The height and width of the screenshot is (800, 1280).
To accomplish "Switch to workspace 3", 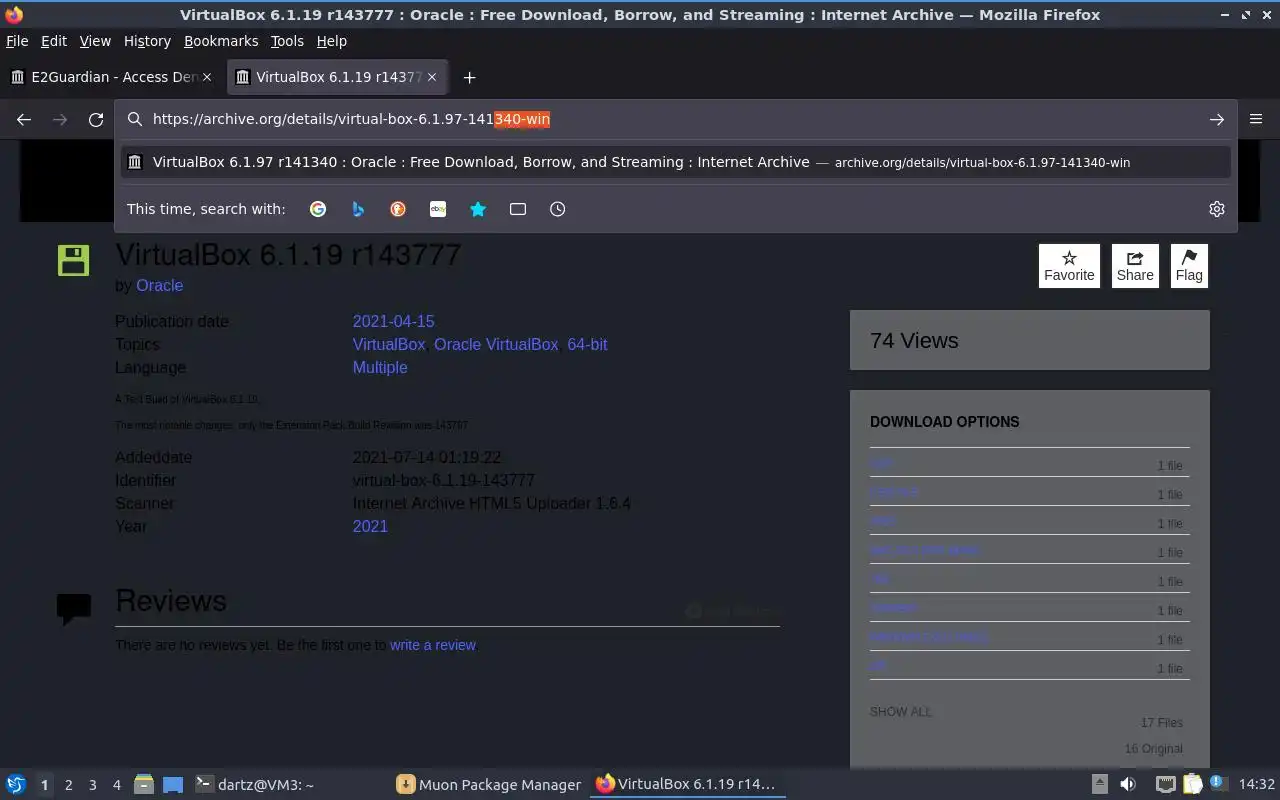I will point(92,785).
